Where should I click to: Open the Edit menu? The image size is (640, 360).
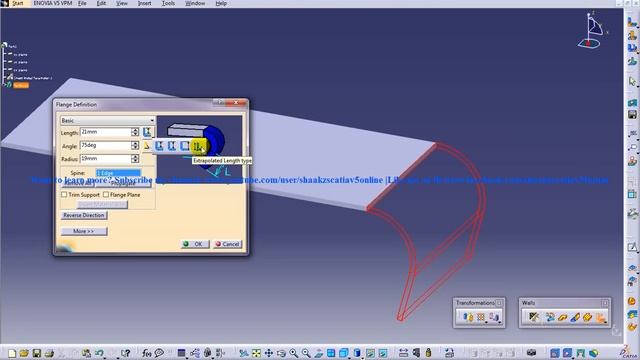pyautogui.click(x=101, y=3)
